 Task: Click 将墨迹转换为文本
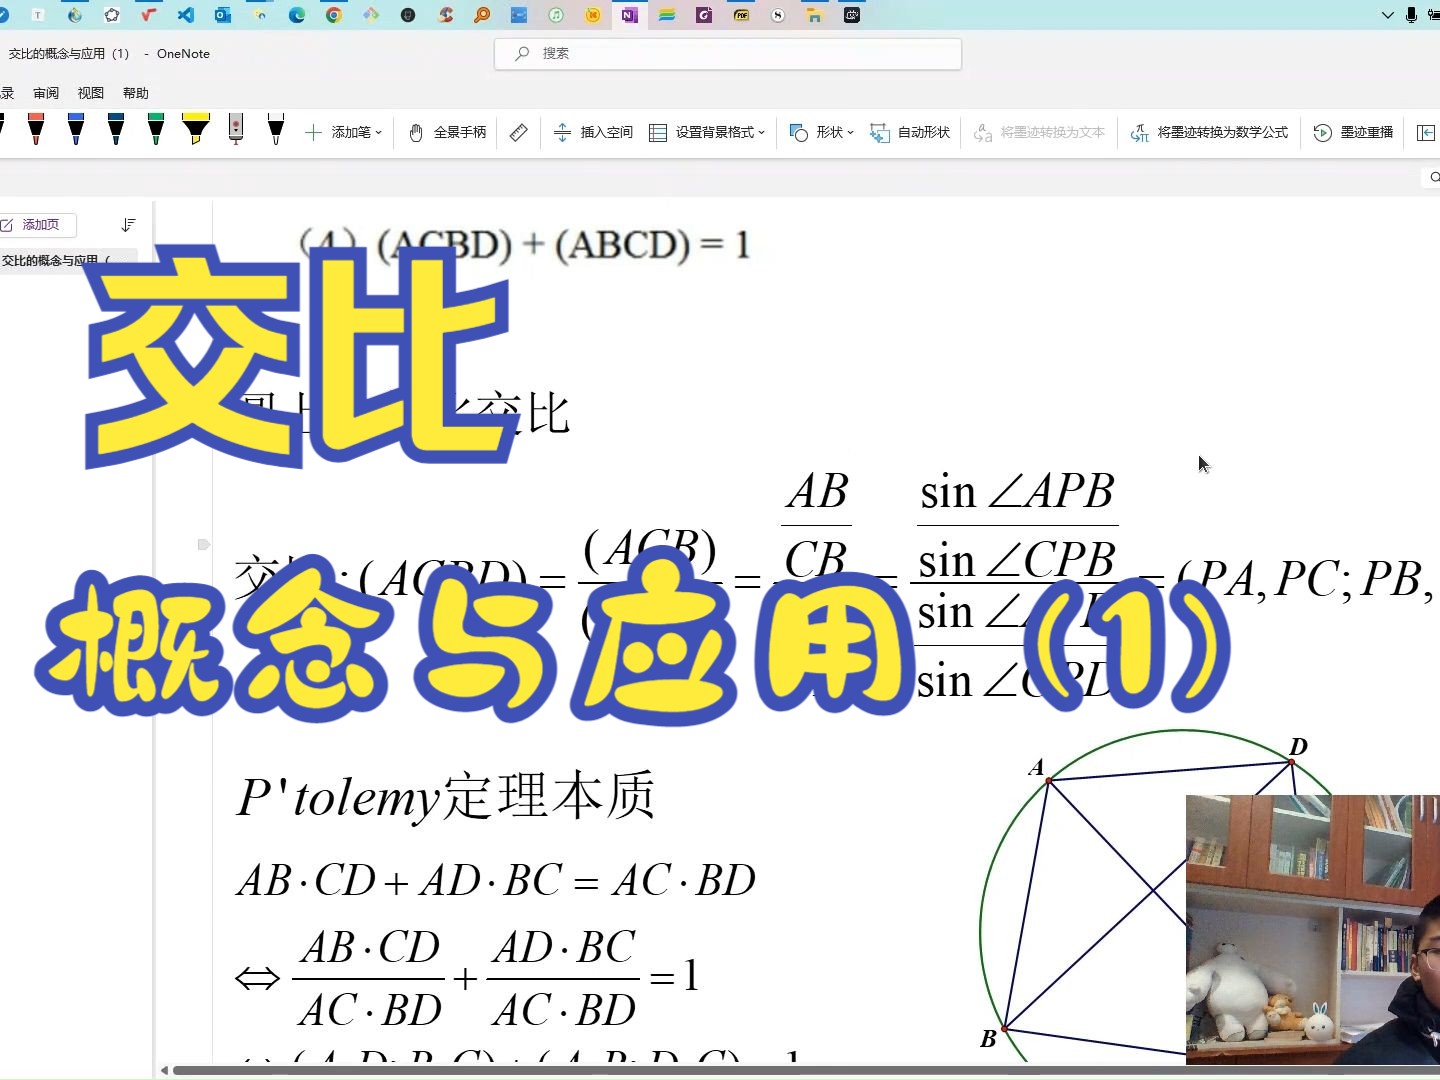pyautogui.click(x=1039, y=132)
